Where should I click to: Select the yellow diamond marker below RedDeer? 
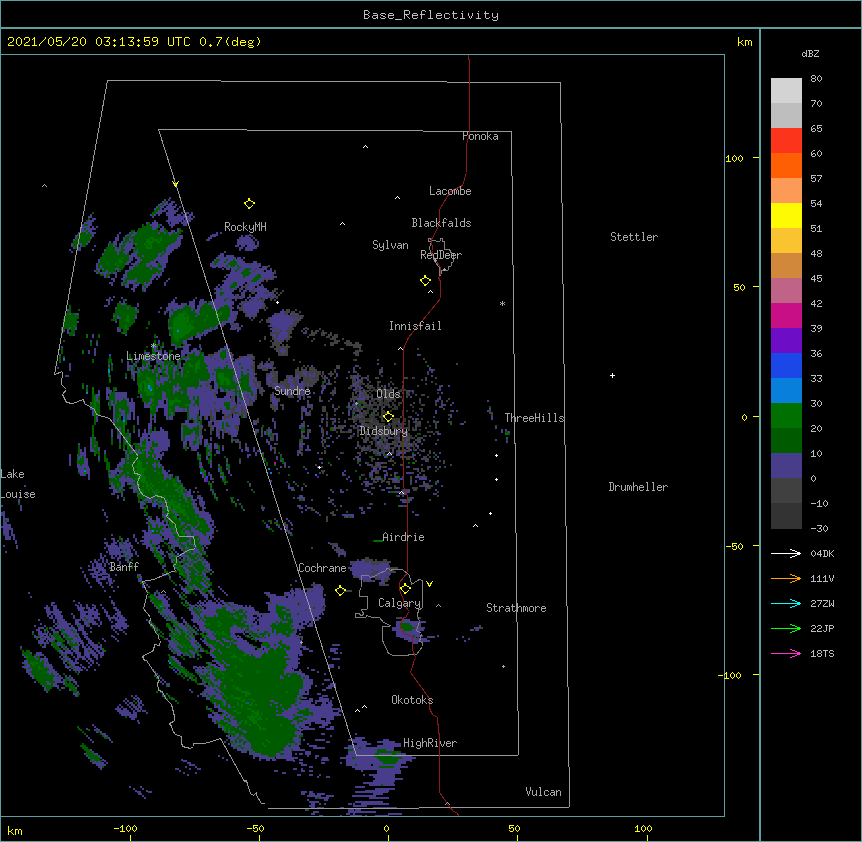tap(425, 281)
